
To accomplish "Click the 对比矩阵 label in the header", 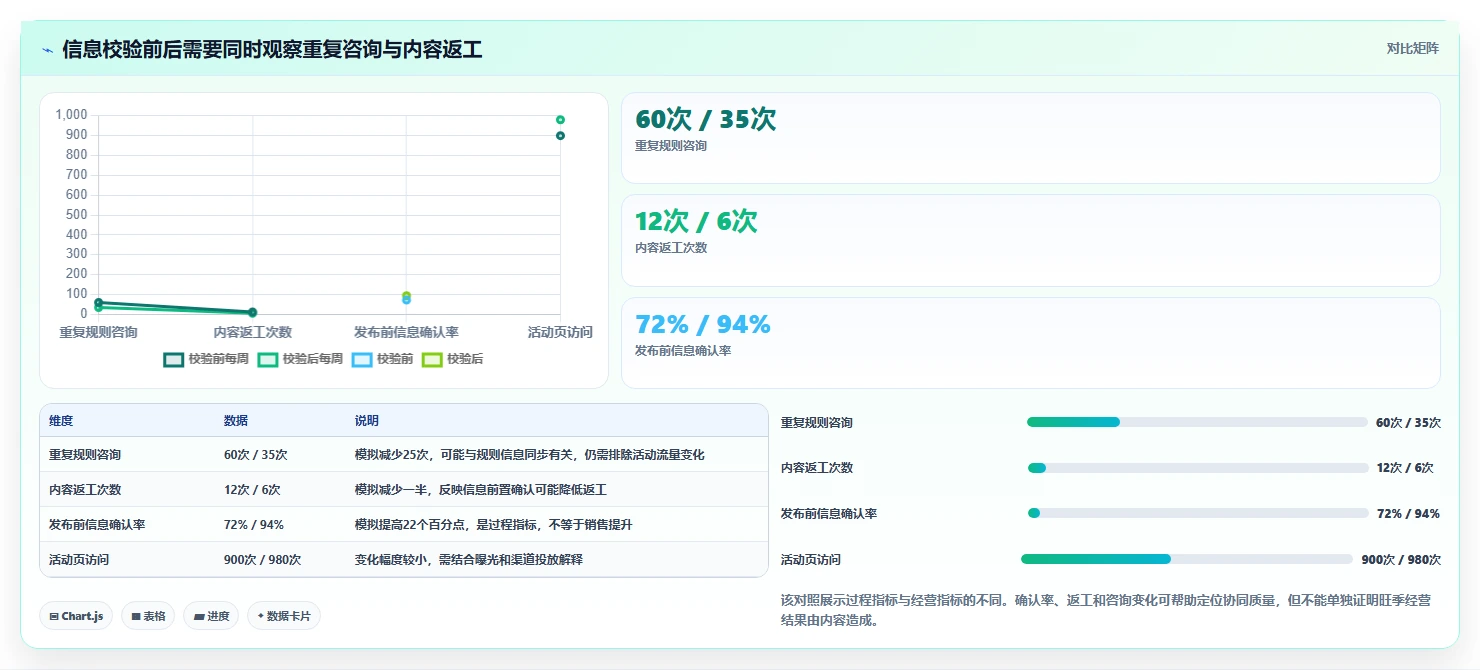I will [x=1412, y=49].
